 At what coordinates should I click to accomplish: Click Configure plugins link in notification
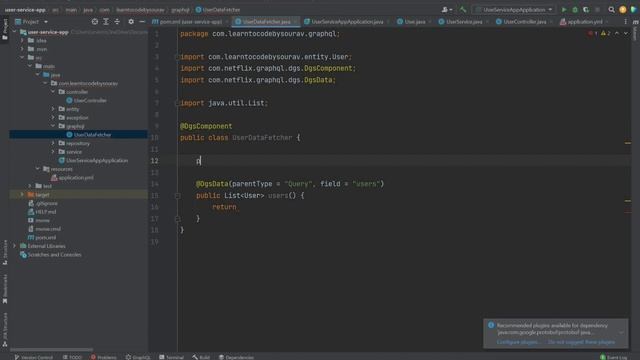tap(517, 342)
